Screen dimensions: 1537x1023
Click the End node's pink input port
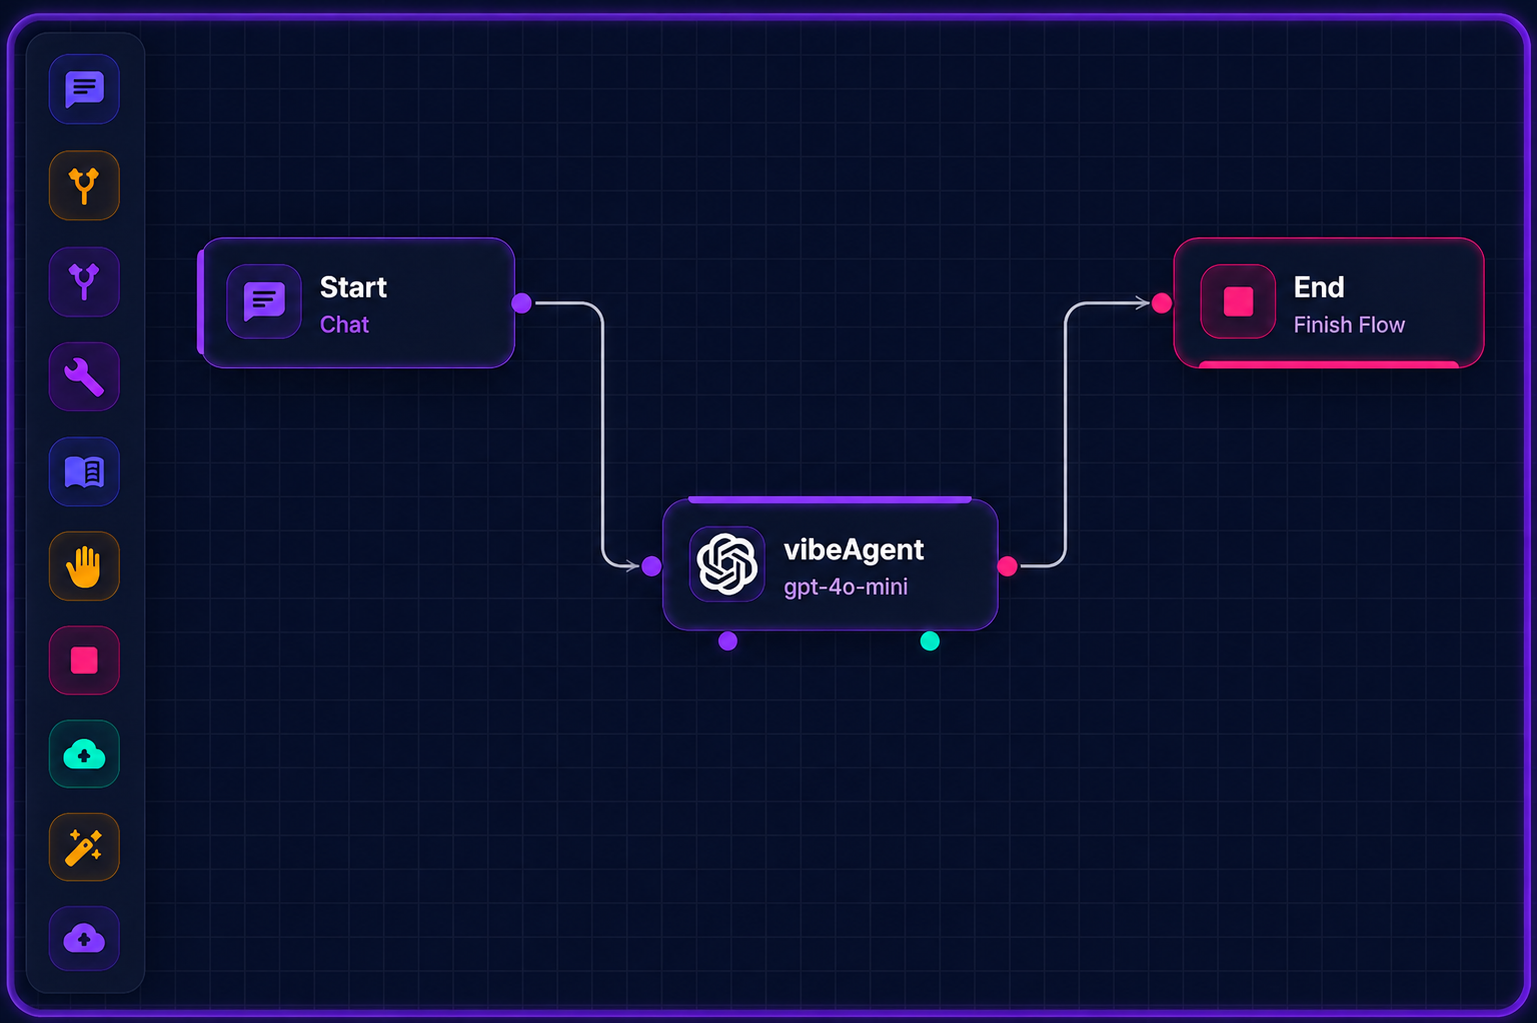click(x=1162, y=303)
